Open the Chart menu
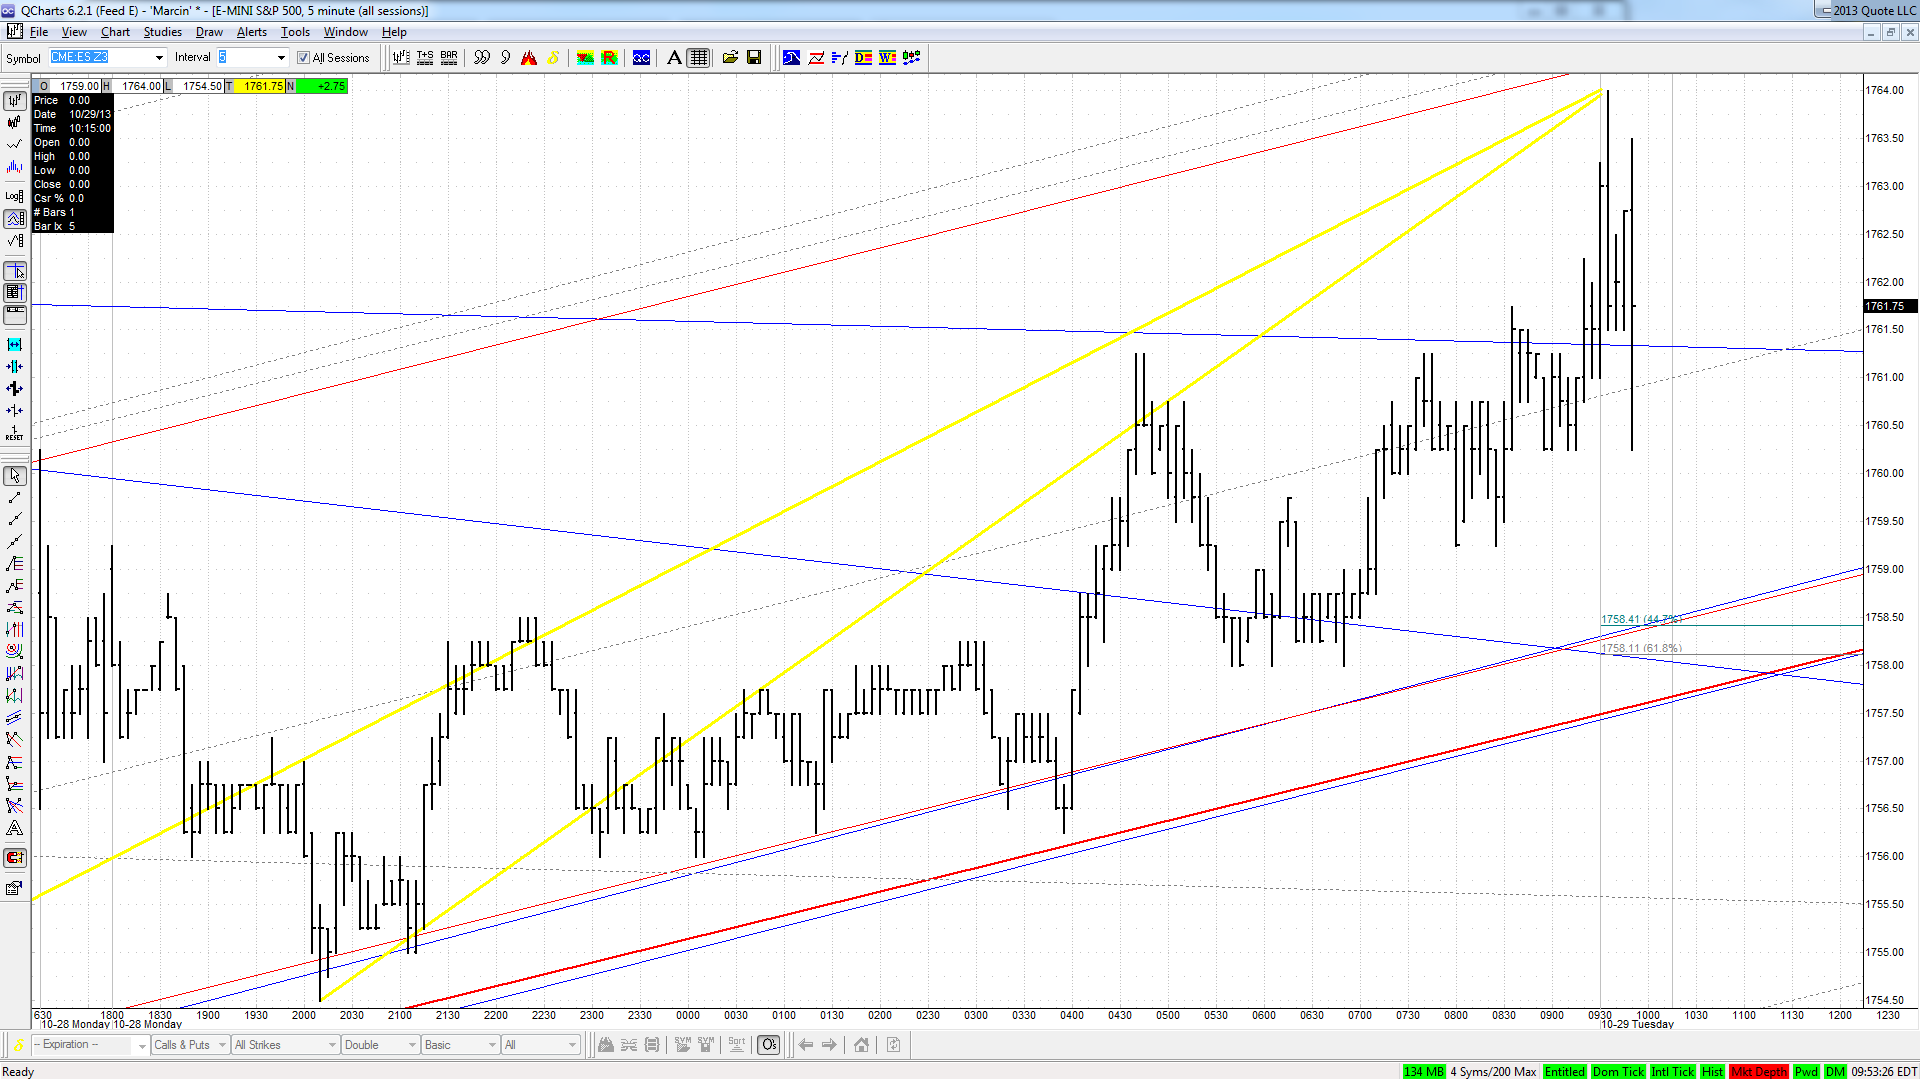 point(115,32)
